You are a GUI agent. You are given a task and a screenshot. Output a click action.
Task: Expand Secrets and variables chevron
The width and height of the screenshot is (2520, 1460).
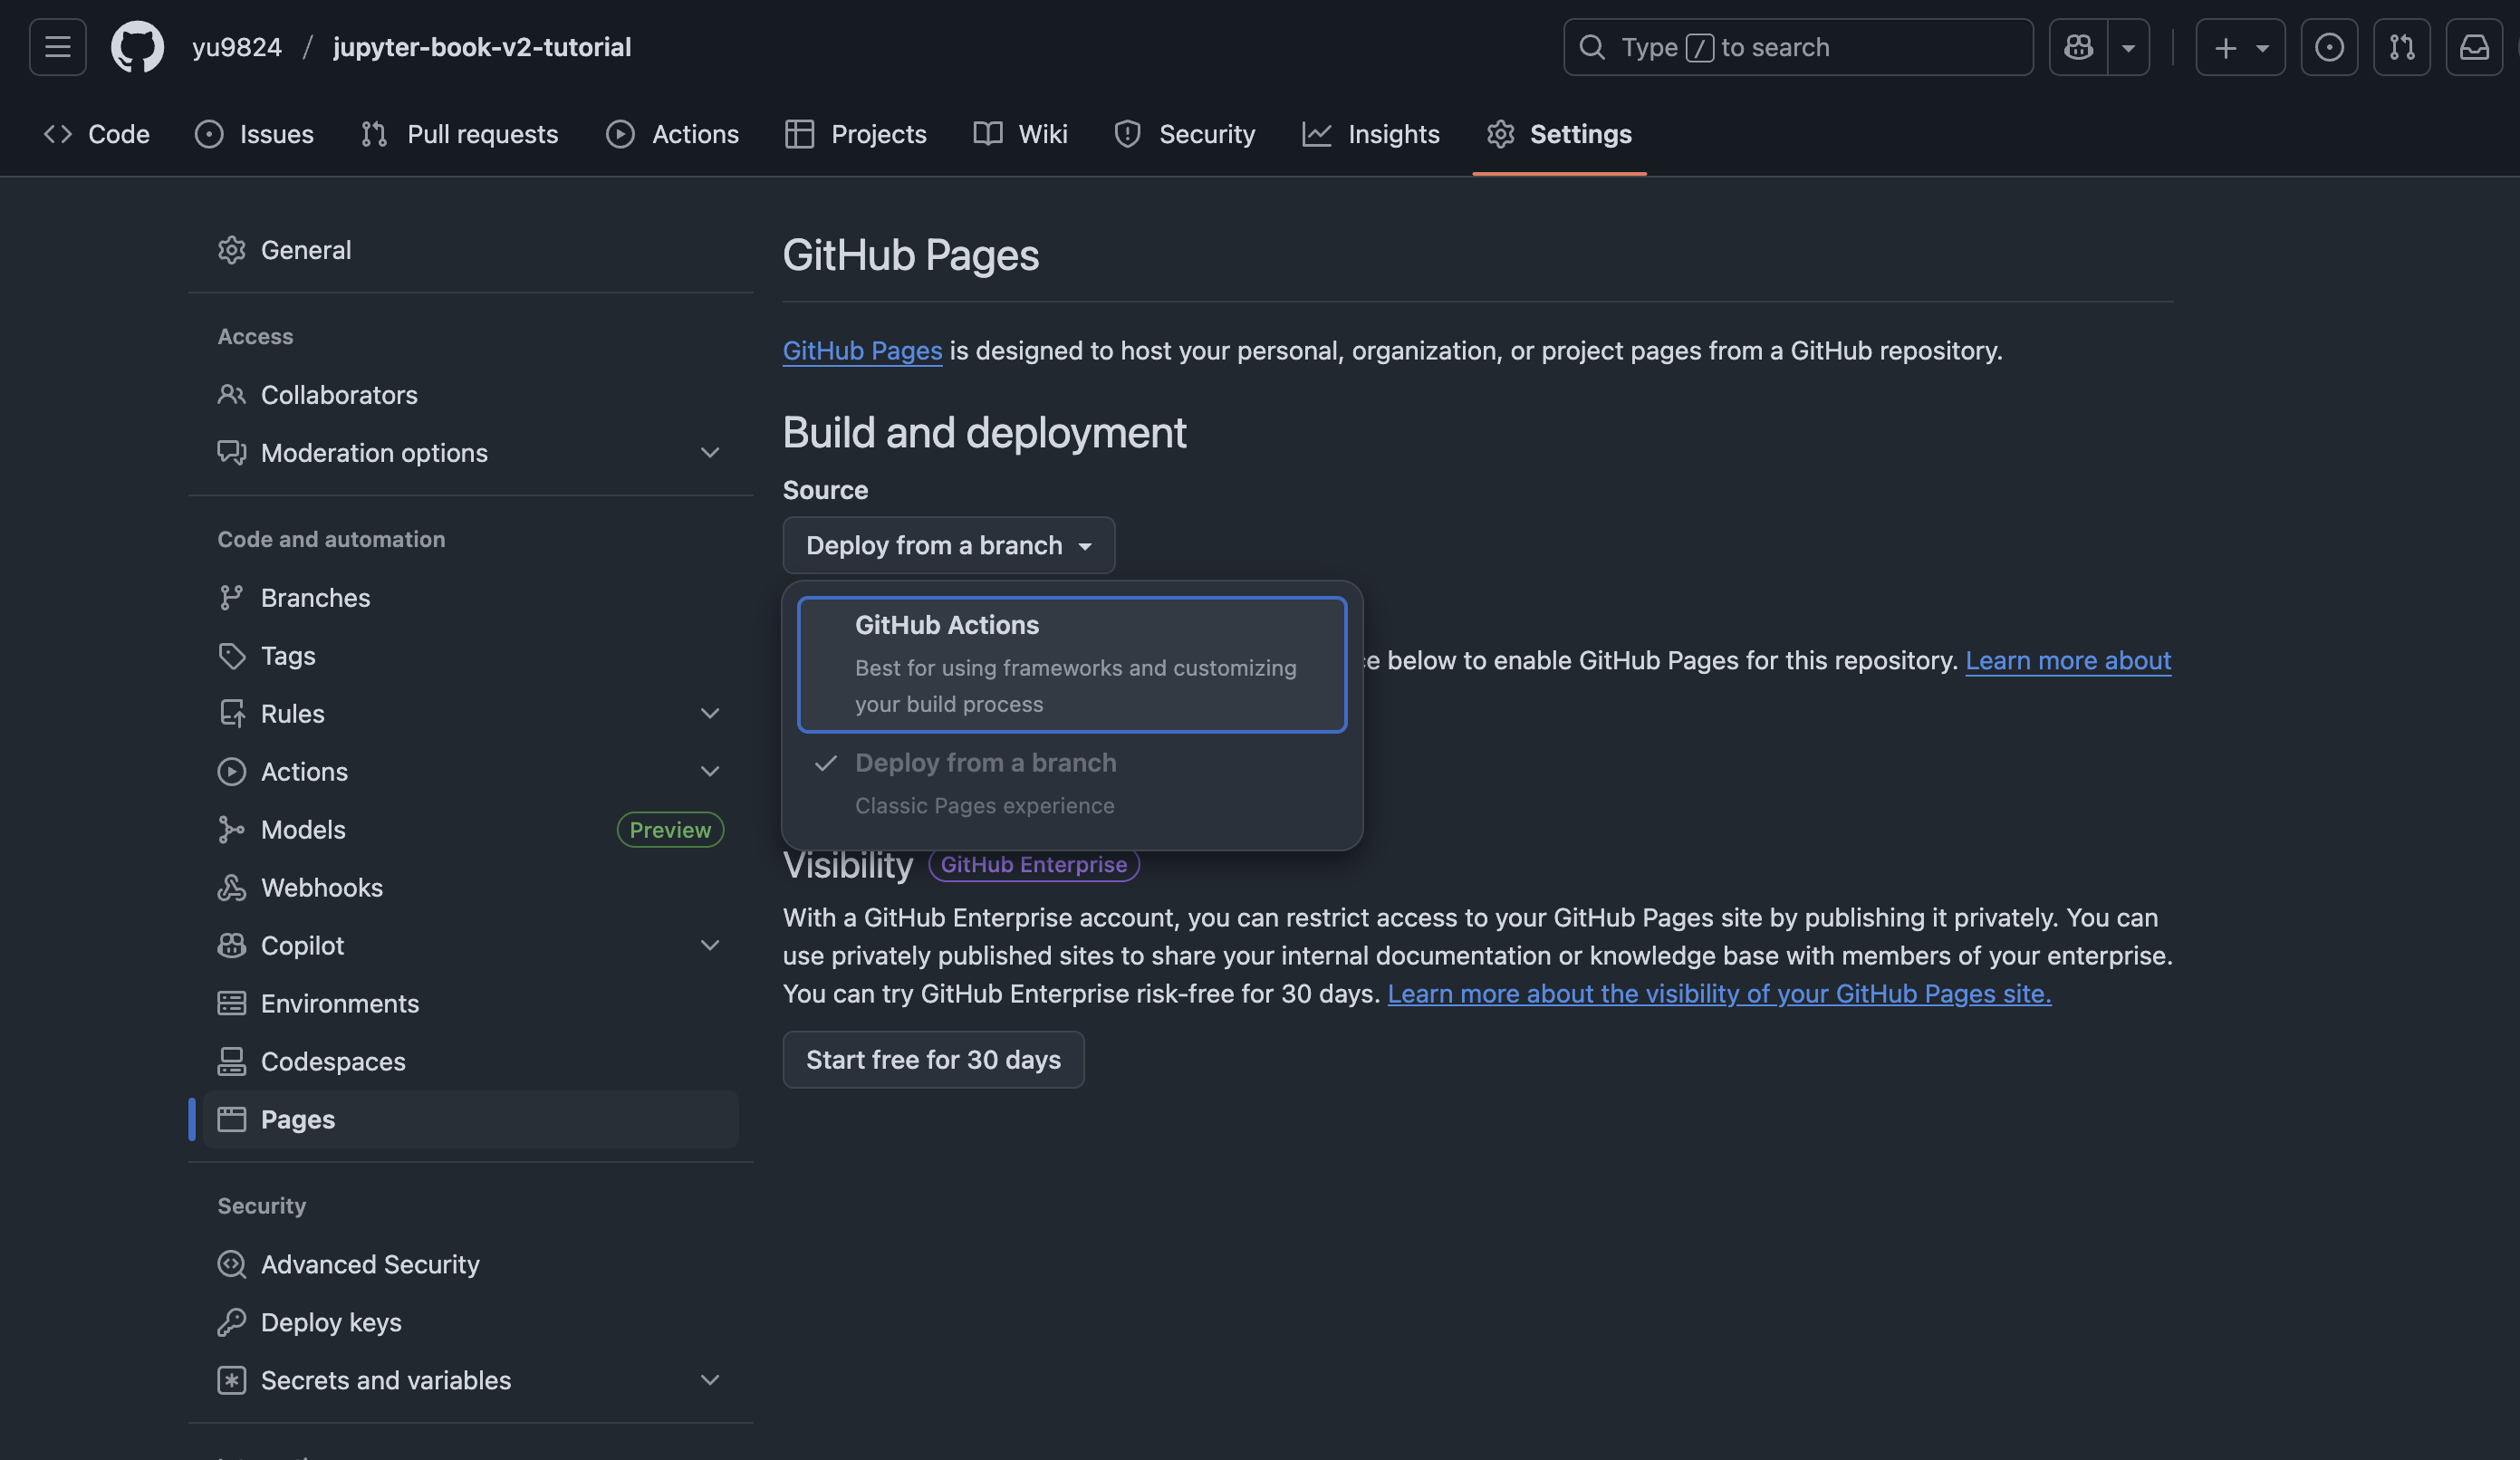[x=710, y=1381]
